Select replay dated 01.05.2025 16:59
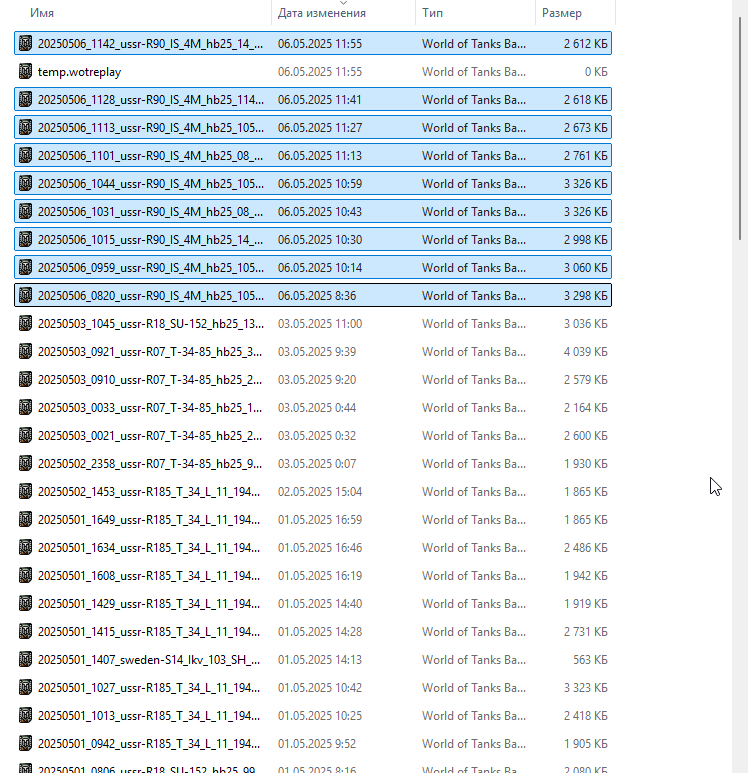This screenshot has height=773, width=748. [313, 520]
